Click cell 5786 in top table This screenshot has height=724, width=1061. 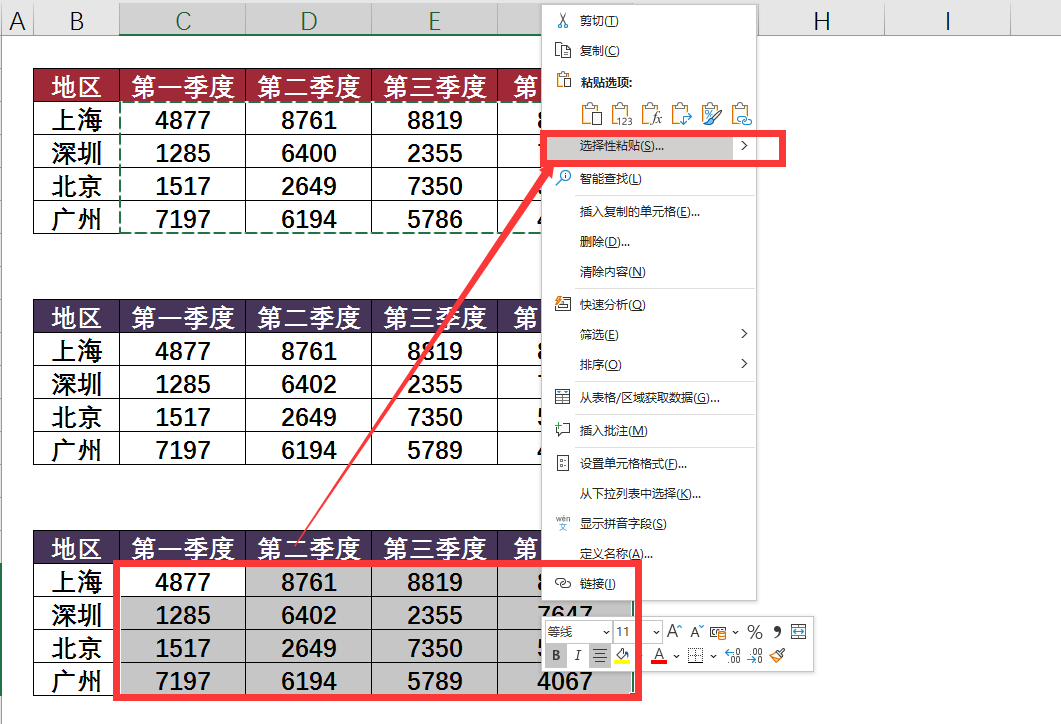434,219
